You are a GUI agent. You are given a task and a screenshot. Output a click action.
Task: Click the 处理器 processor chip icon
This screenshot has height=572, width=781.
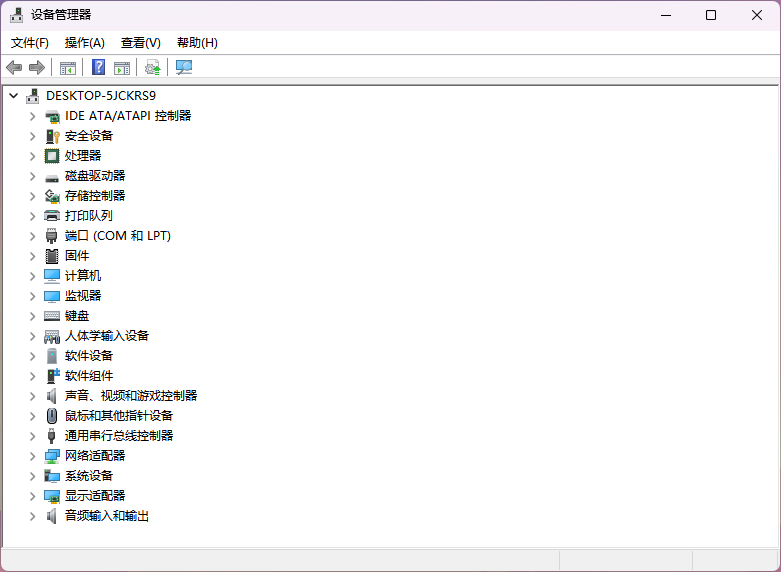52,156
